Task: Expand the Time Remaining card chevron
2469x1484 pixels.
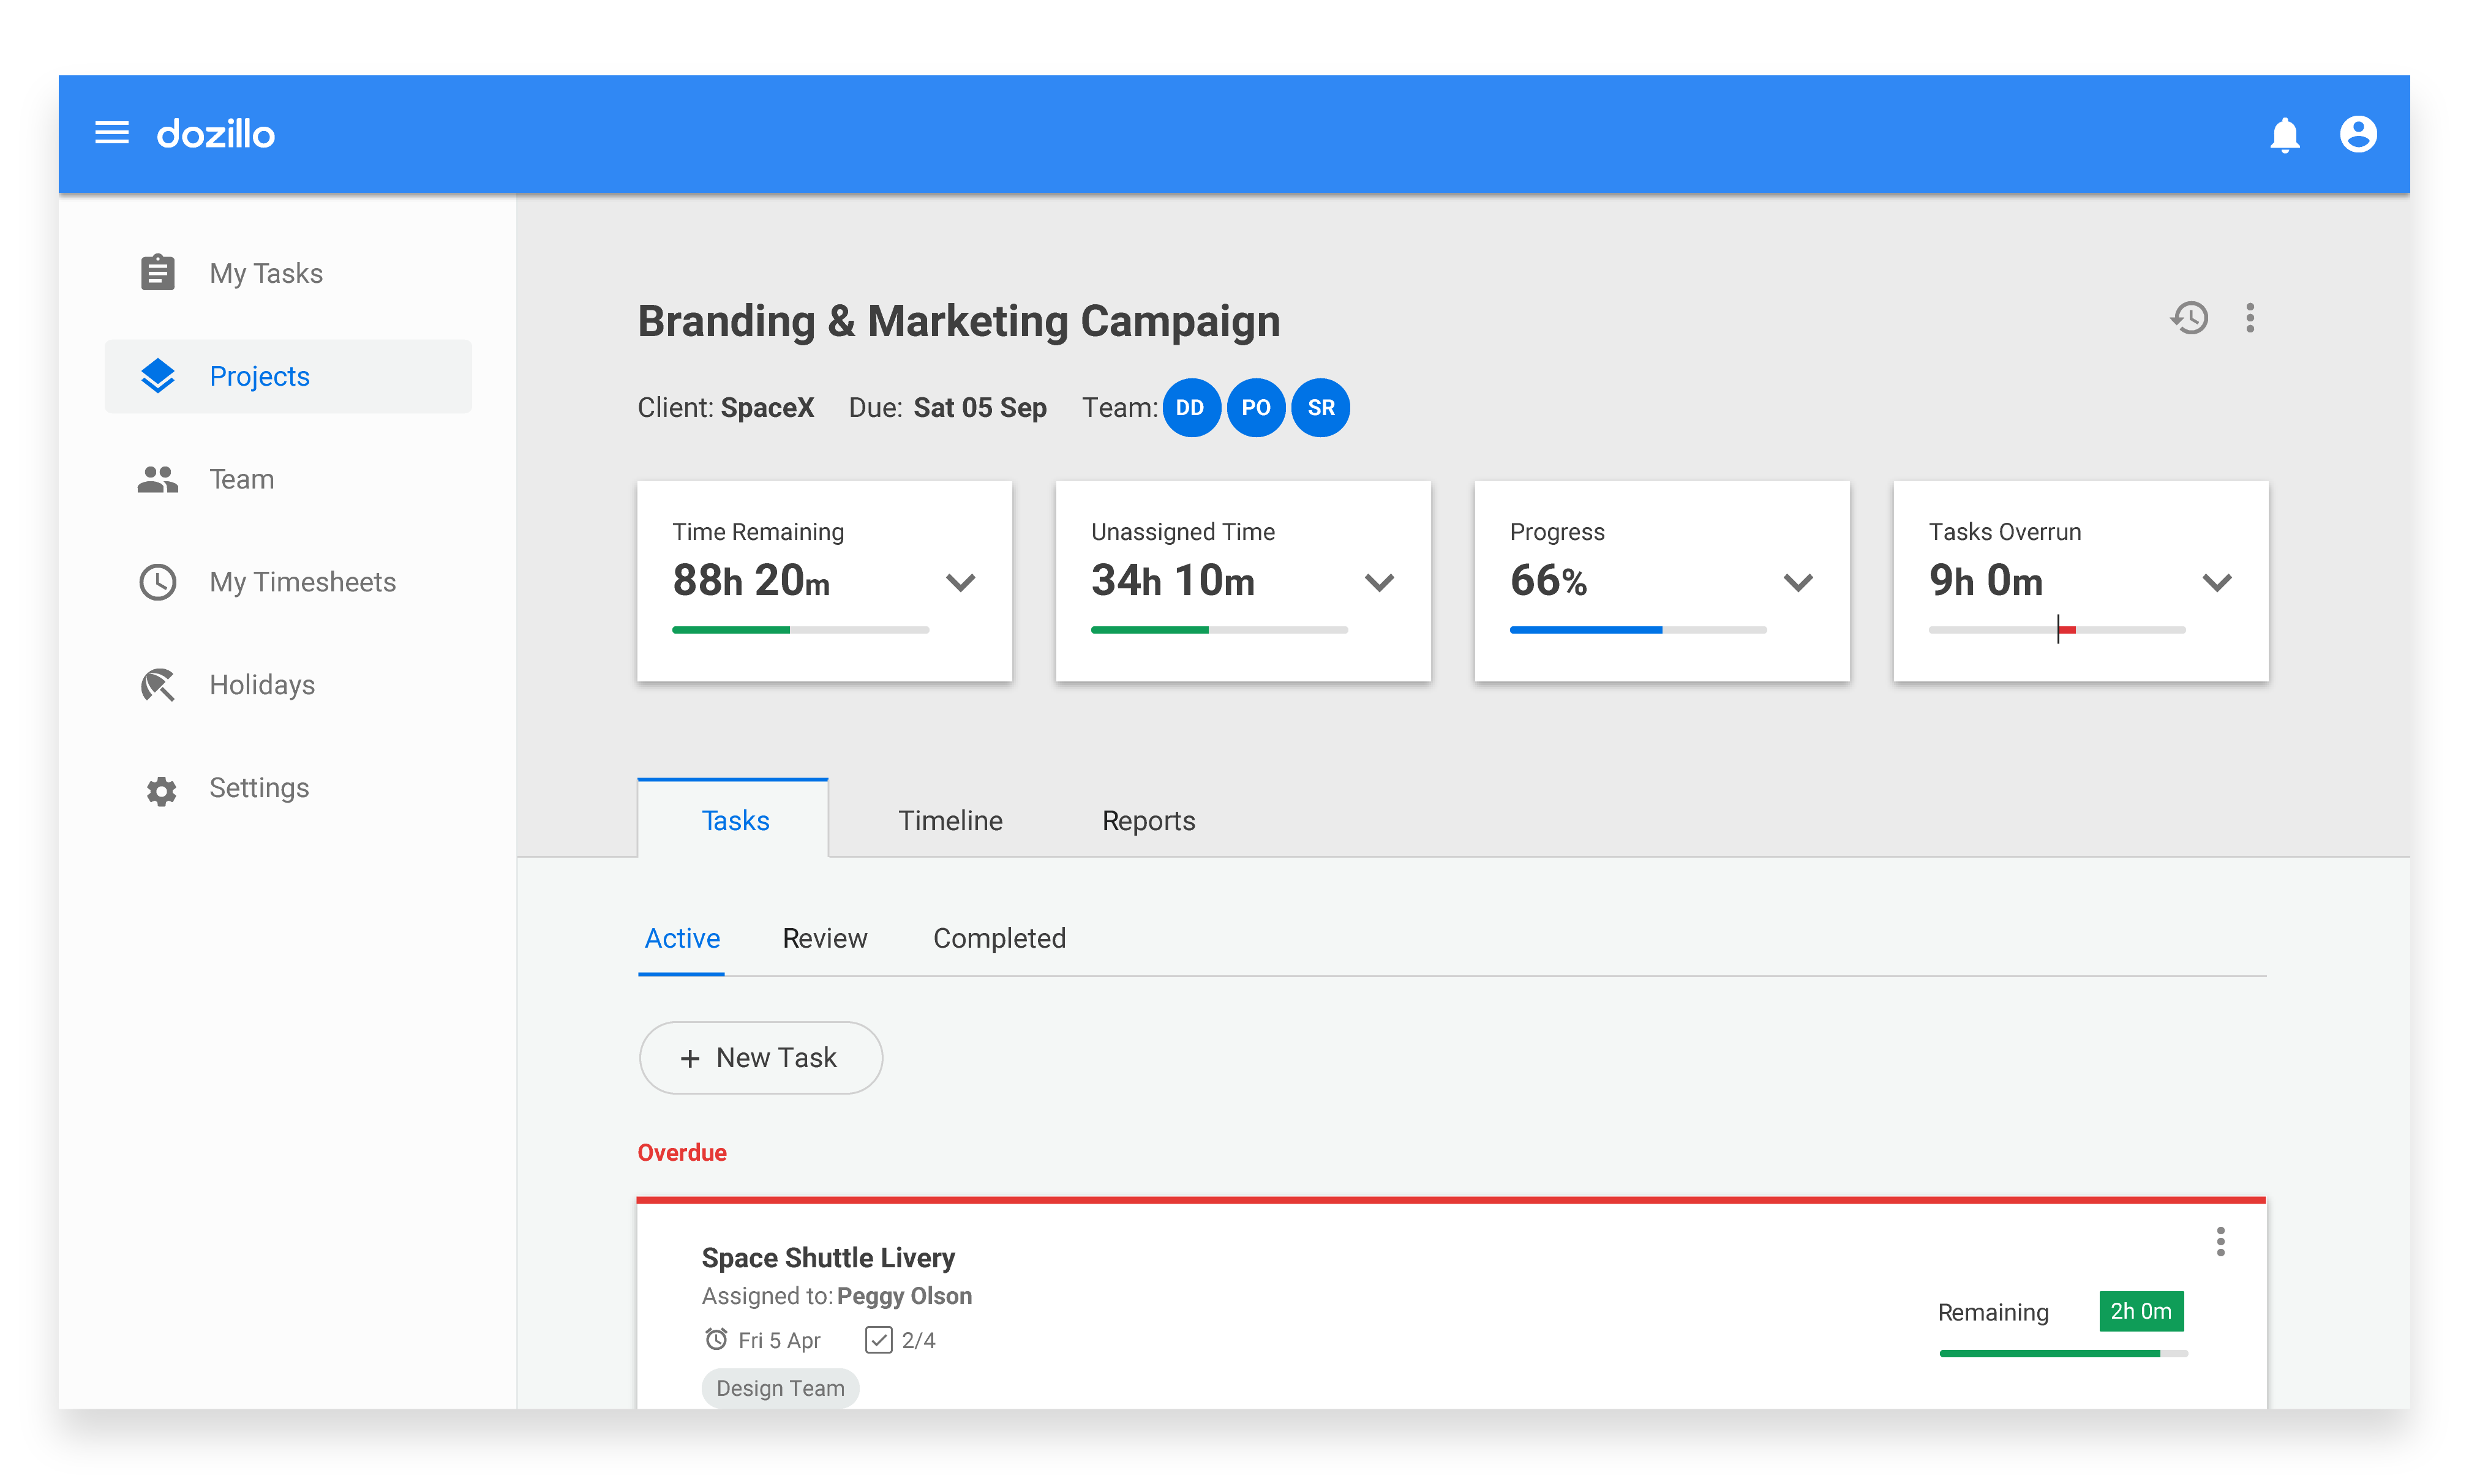Action: [x=960, y=582]
